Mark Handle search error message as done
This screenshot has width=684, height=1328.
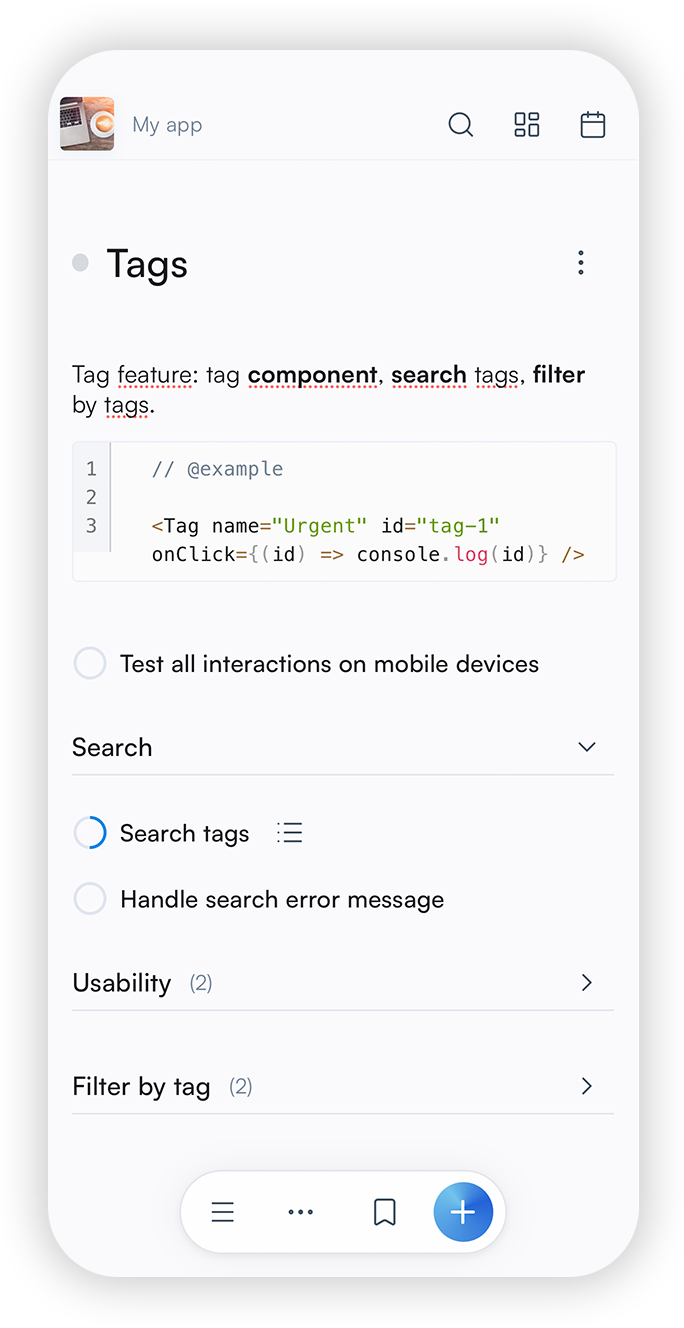[90, 899]
